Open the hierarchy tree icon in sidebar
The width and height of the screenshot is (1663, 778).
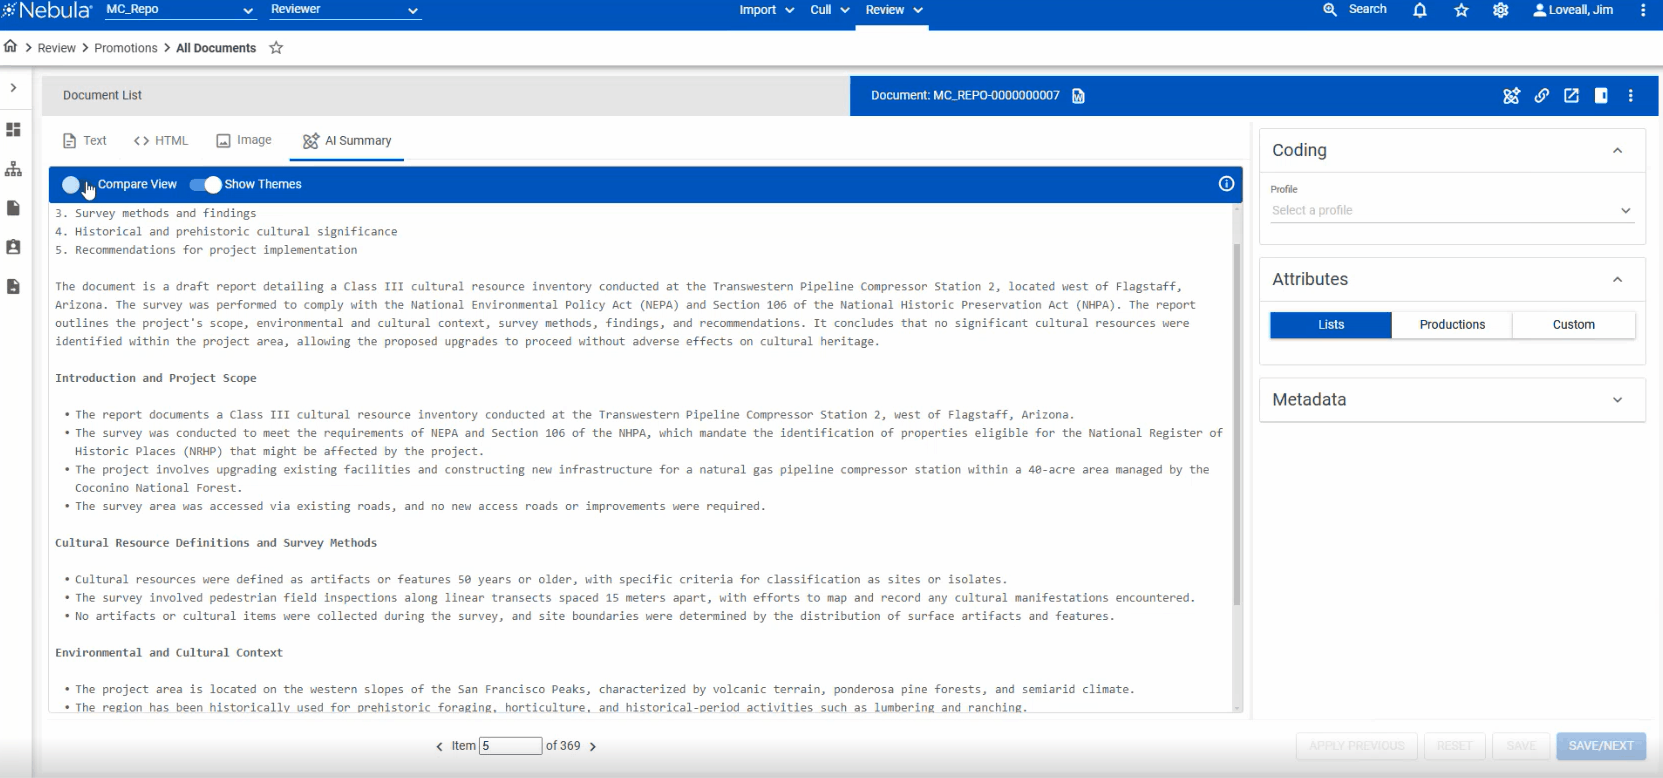click(x=13, y=169)
